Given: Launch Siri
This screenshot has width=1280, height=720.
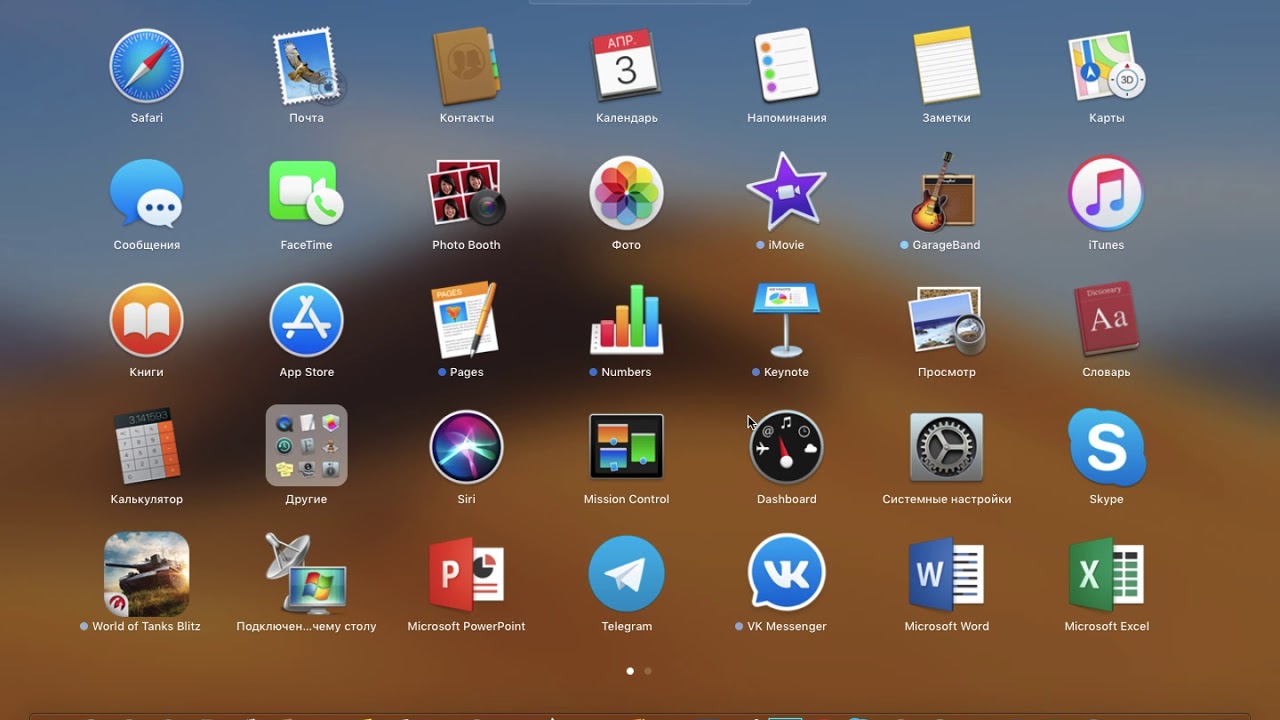Looking at the screenshot, I should 467,447.
